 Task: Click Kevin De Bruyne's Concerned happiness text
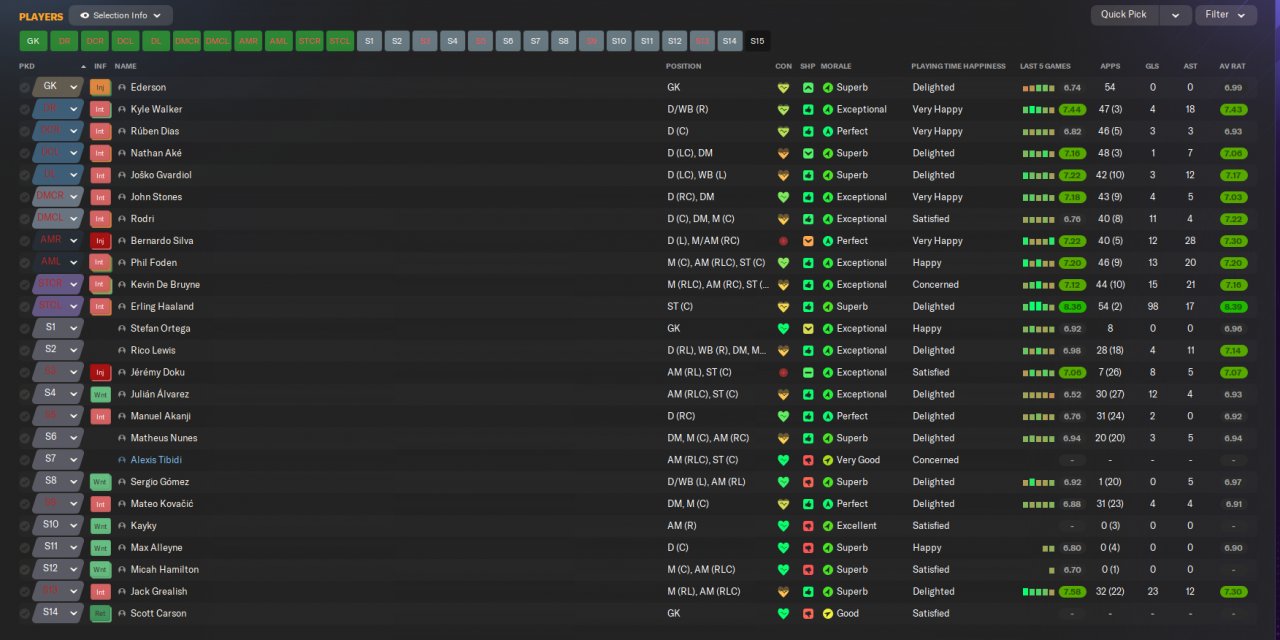pos(936,285)
